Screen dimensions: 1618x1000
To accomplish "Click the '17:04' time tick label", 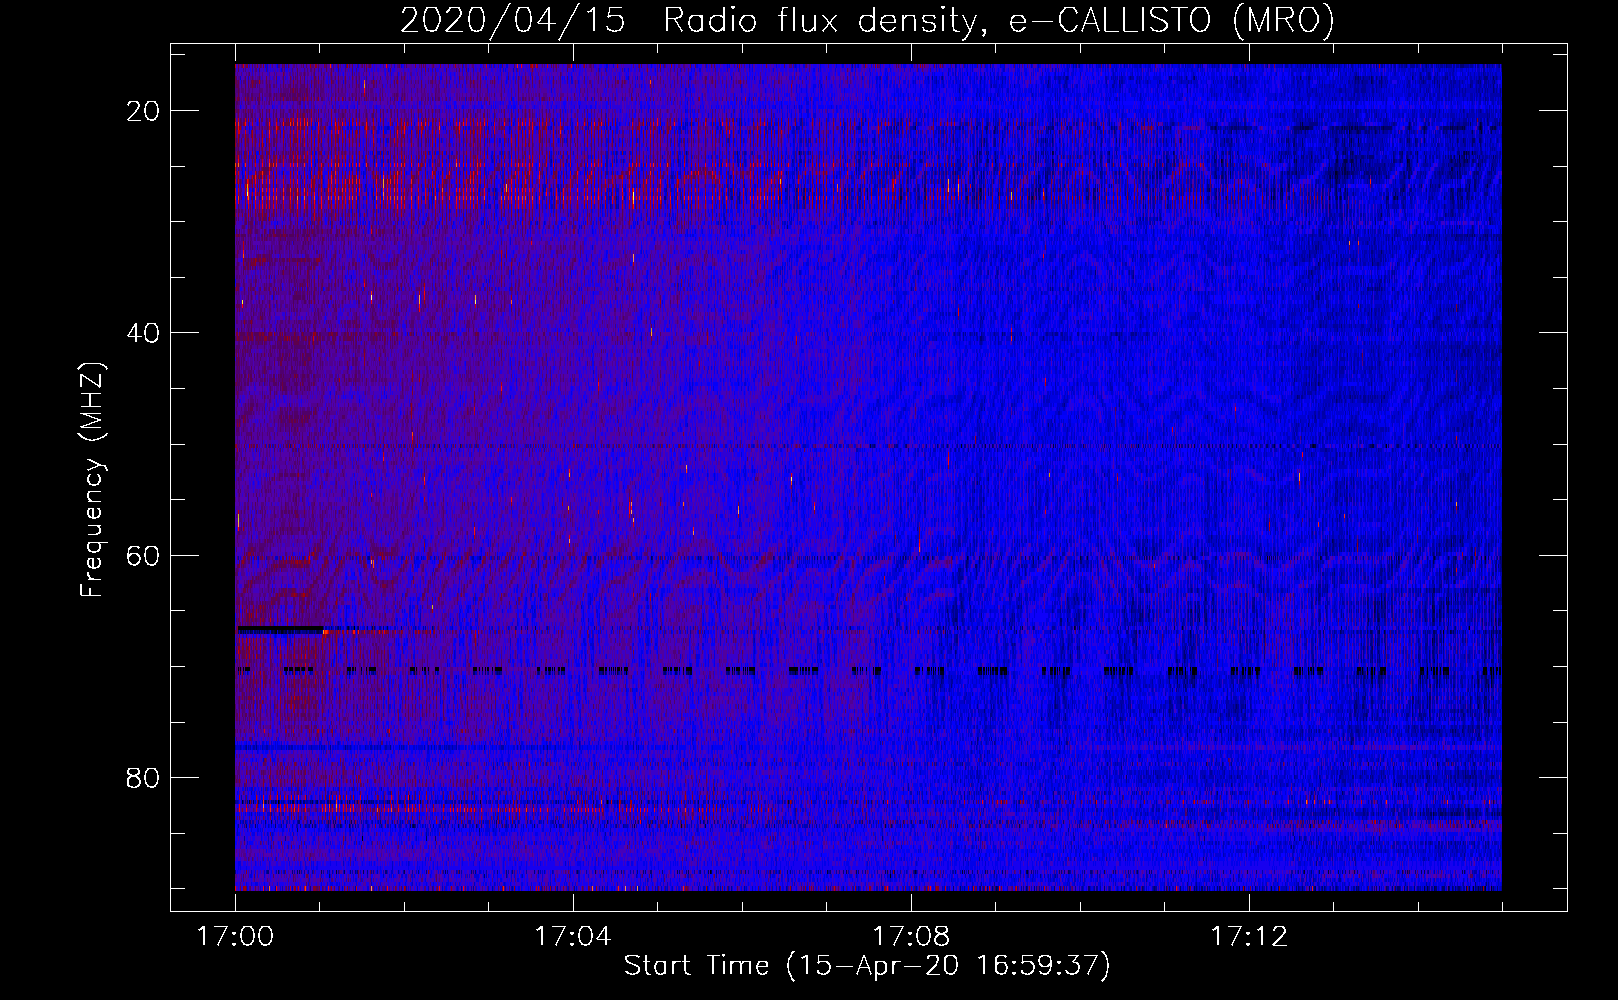I will 573,937.
